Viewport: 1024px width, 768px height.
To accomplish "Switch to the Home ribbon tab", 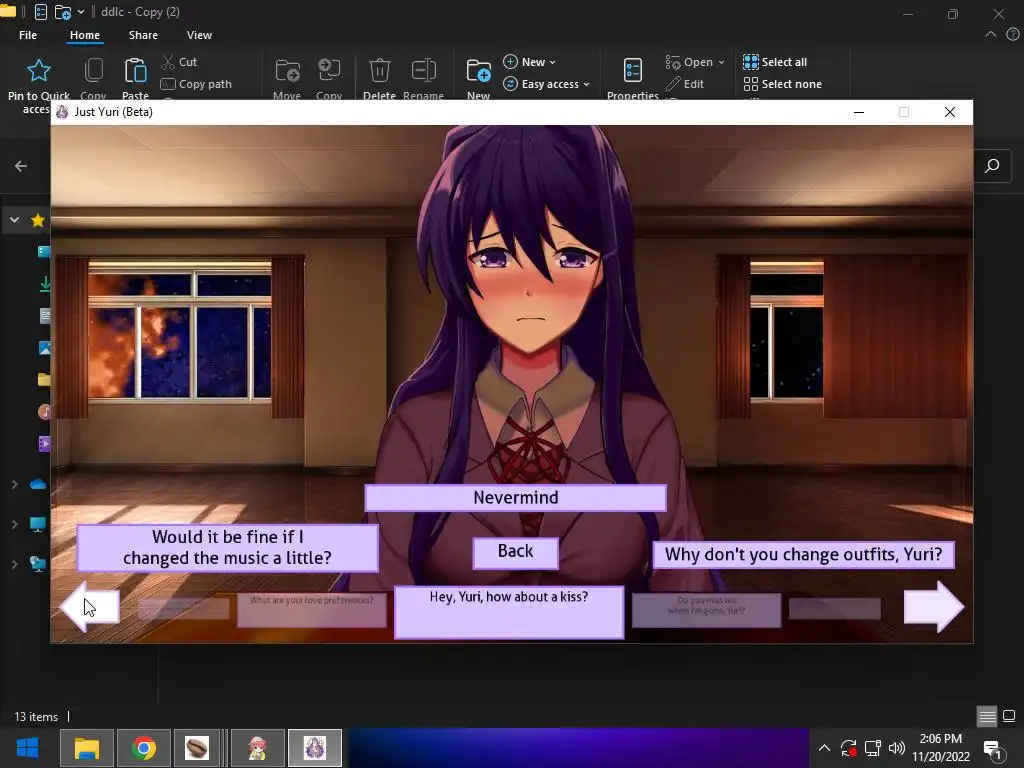I will click(x=85, y=35).
